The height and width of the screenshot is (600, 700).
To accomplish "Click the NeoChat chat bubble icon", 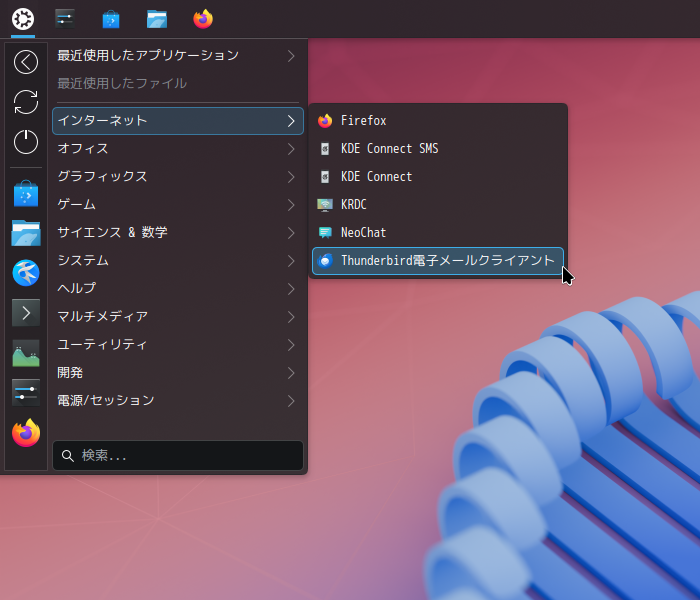I will coord(325,232).
